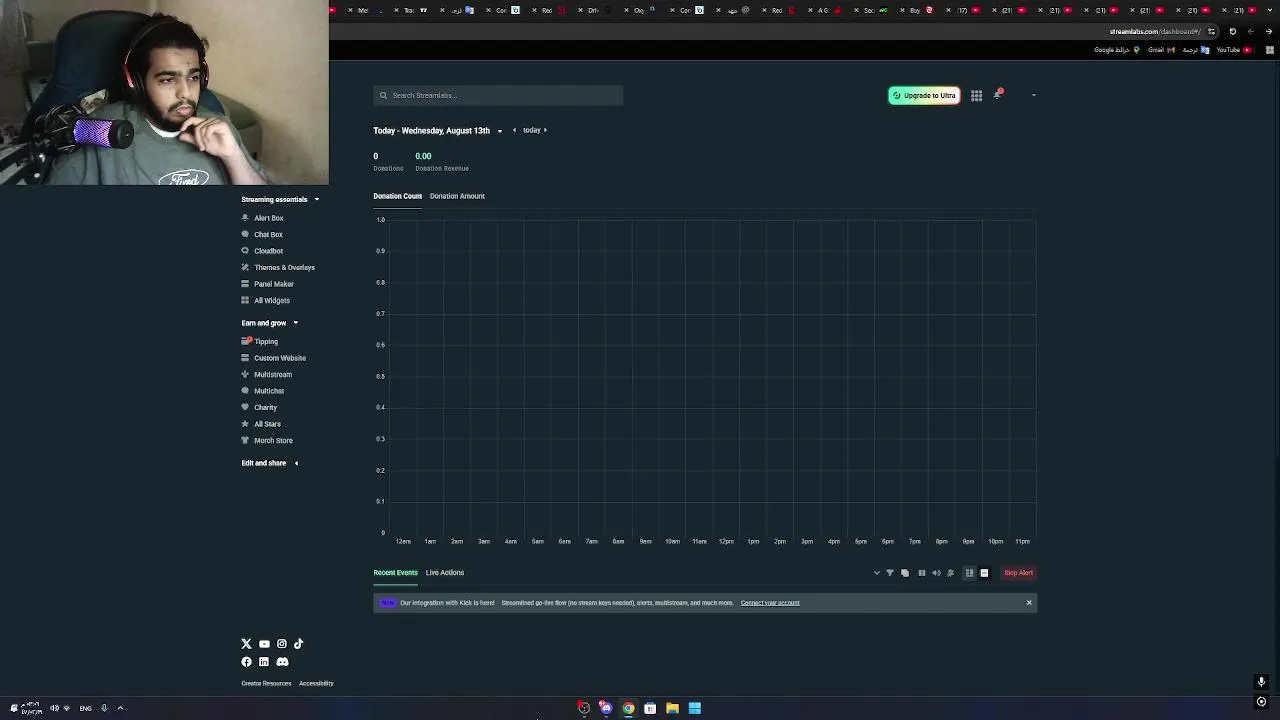The height and width of the screenshot is (720, 1280).
Task: Open the account menu dropdown arrow
Action: [1033, 95]
